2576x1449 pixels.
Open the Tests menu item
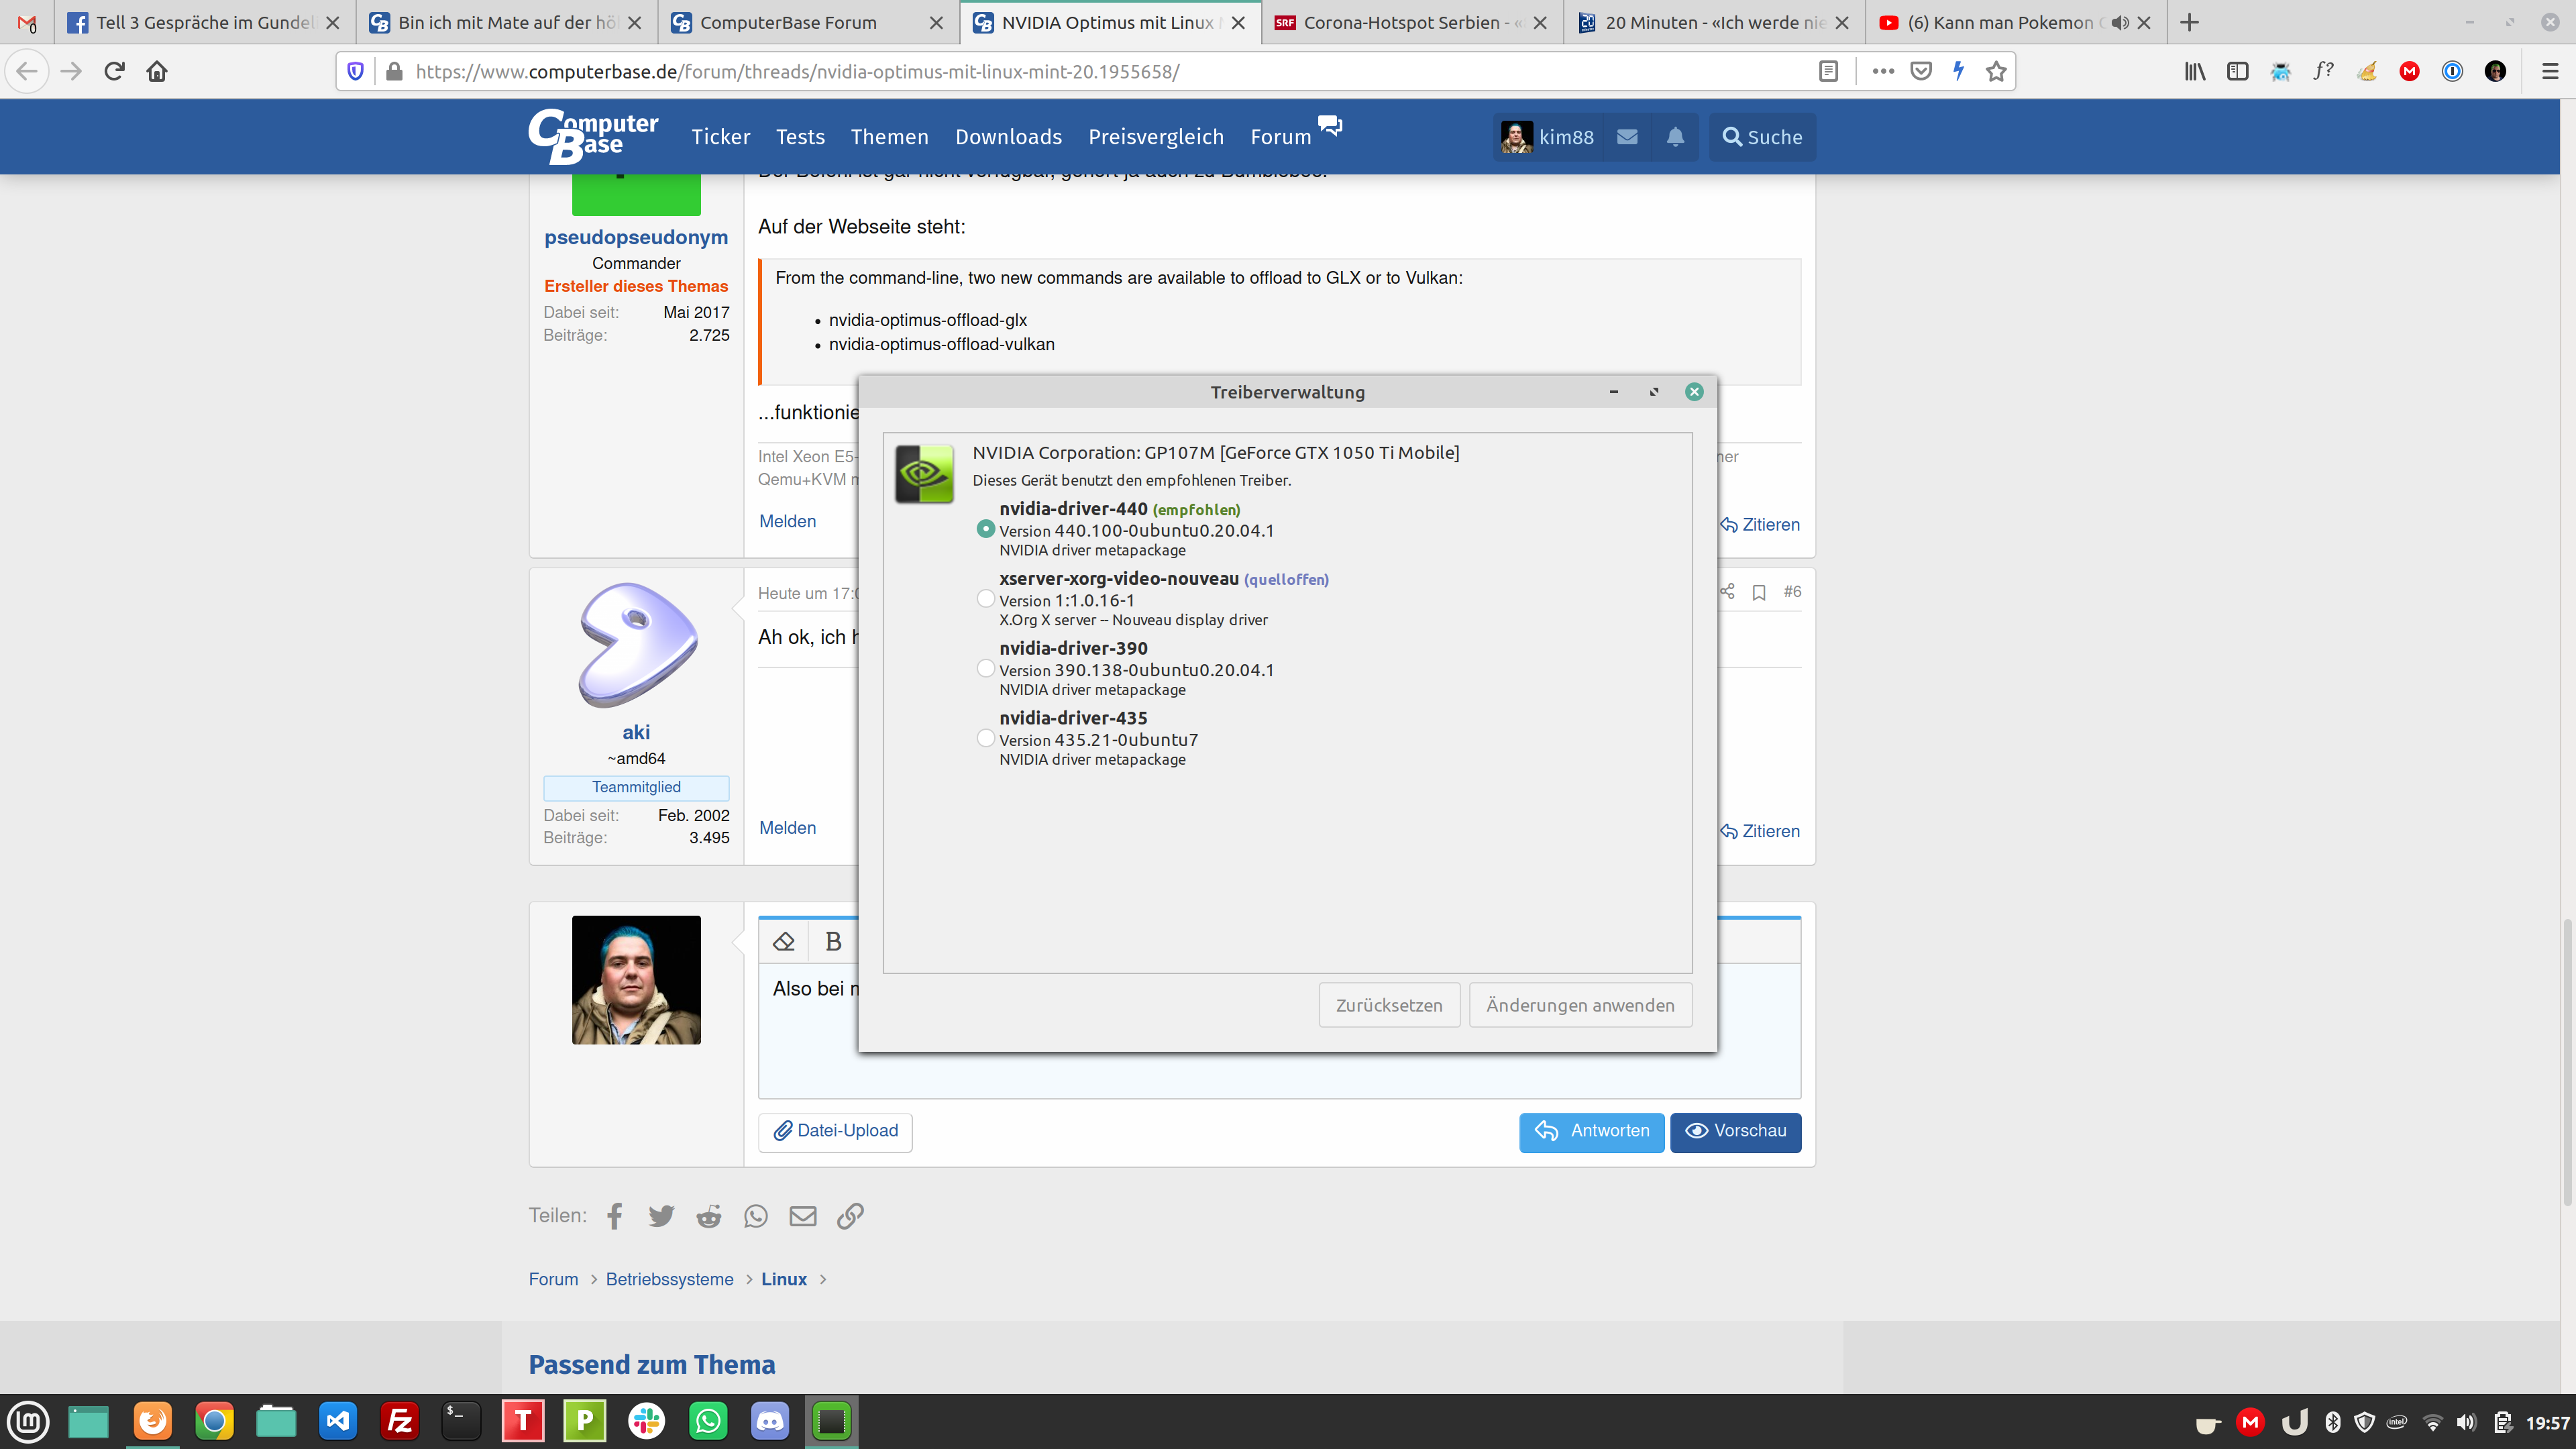coord(800,137)
